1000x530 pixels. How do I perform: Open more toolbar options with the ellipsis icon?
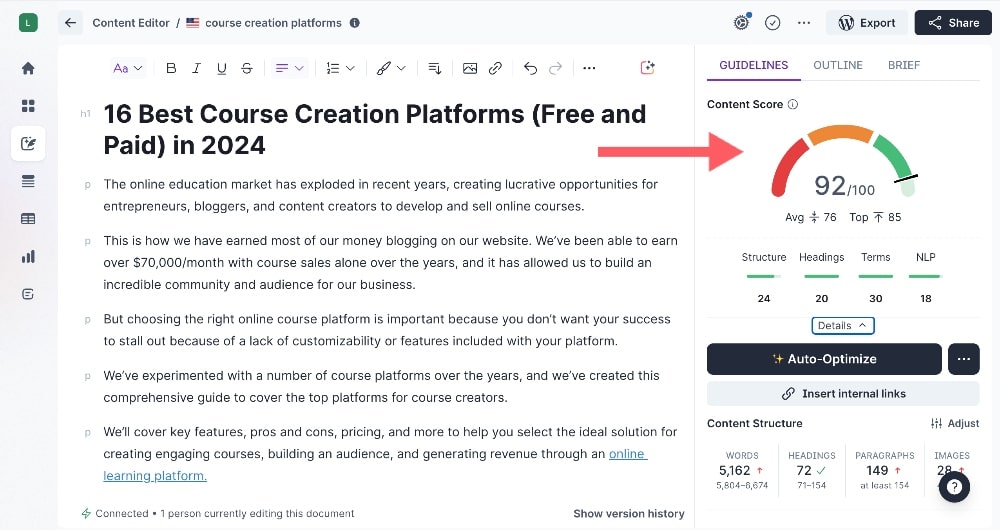pyautogui.click(x=589, y=68)
